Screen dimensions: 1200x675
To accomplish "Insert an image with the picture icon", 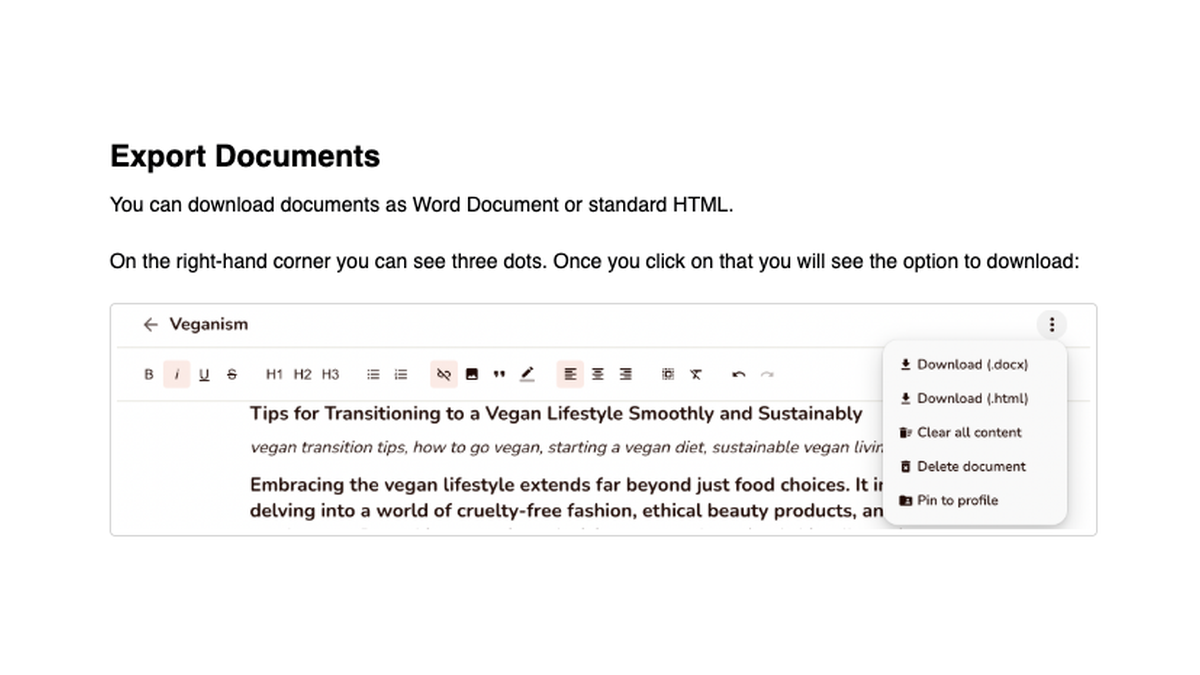I will [x=471, y=374].
